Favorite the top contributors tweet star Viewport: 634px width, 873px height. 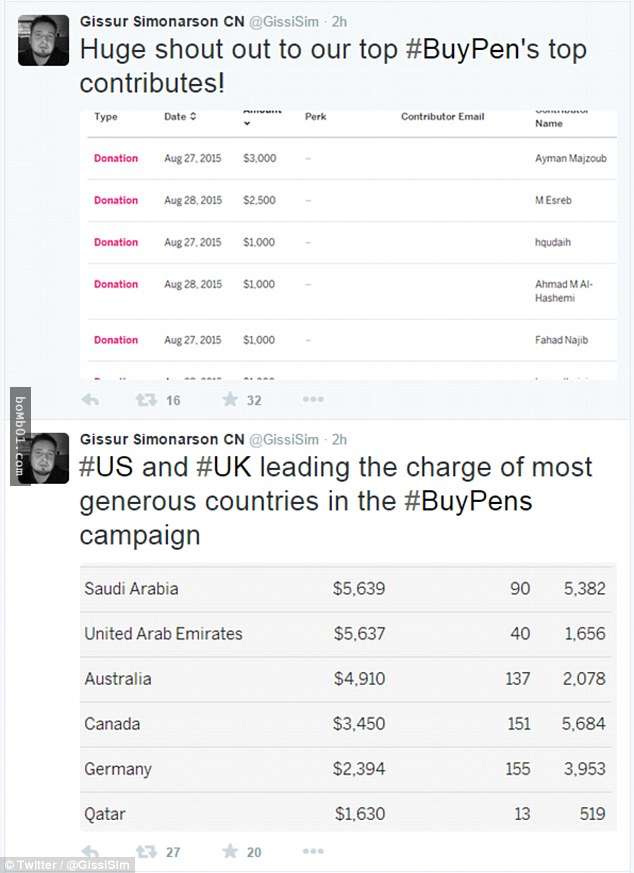230,399
